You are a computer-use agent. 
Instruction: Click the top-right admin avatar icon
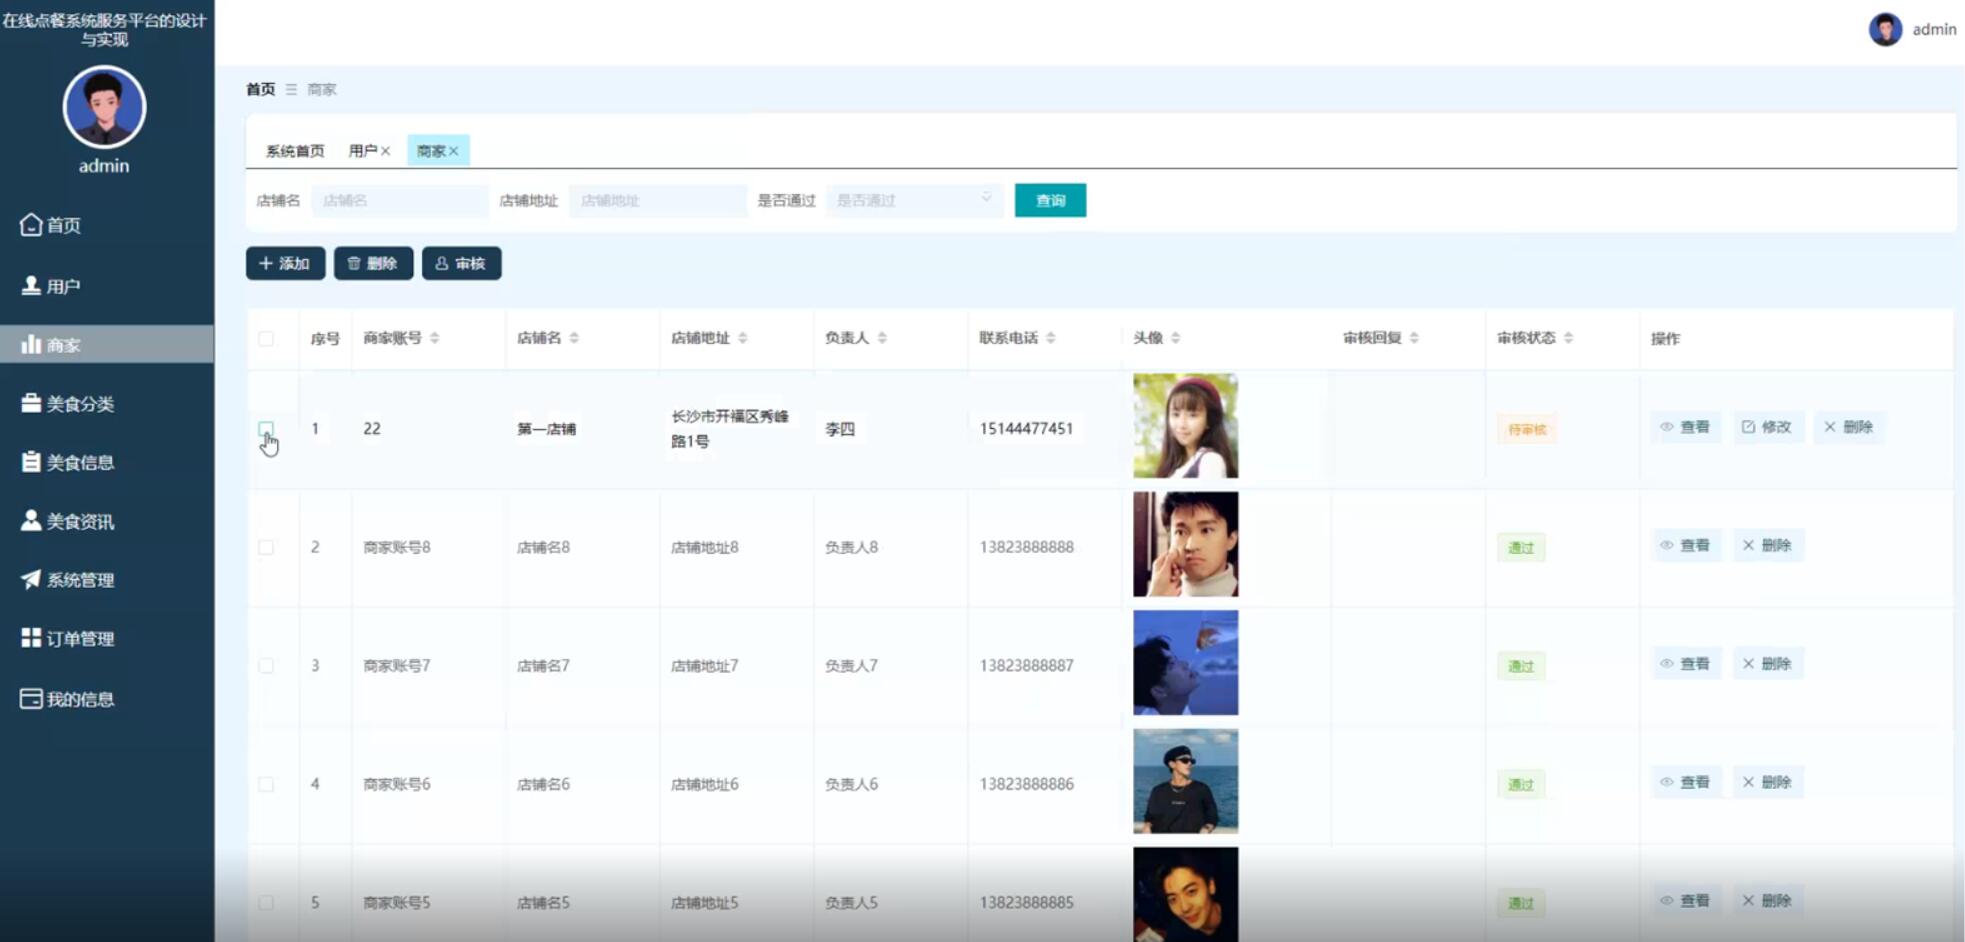[x=1885, y=29]
